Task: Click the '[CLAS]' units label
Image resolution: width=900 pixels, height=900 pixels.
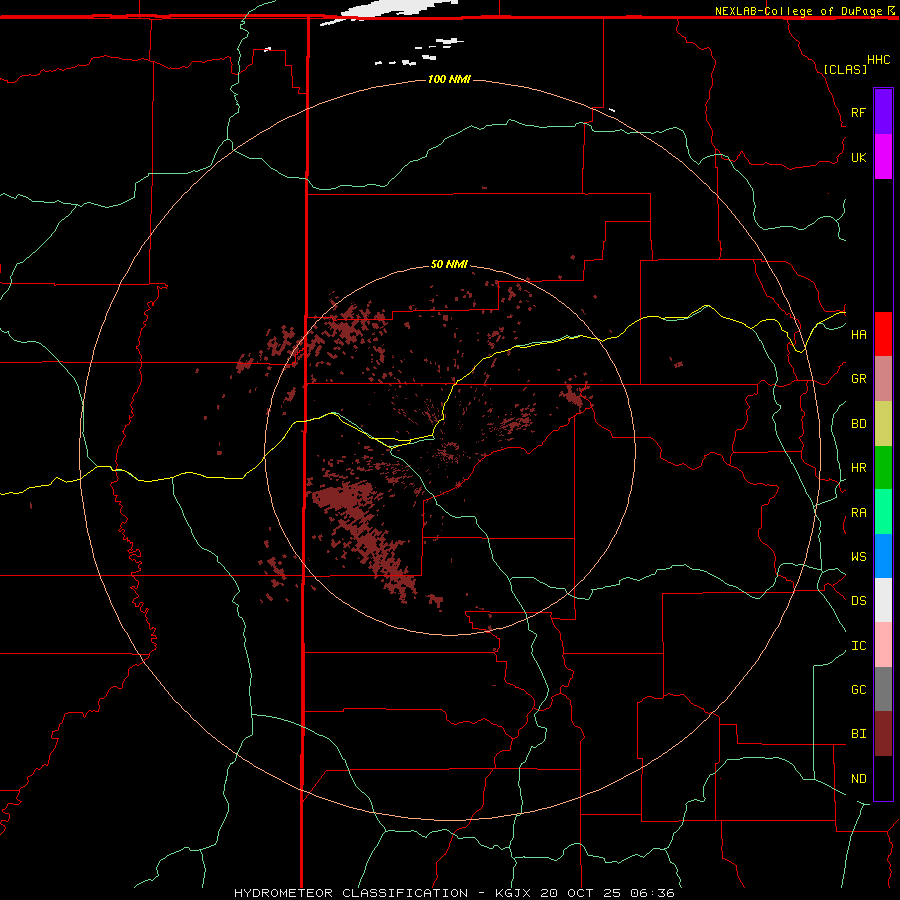Action: (x=845, y=69)
